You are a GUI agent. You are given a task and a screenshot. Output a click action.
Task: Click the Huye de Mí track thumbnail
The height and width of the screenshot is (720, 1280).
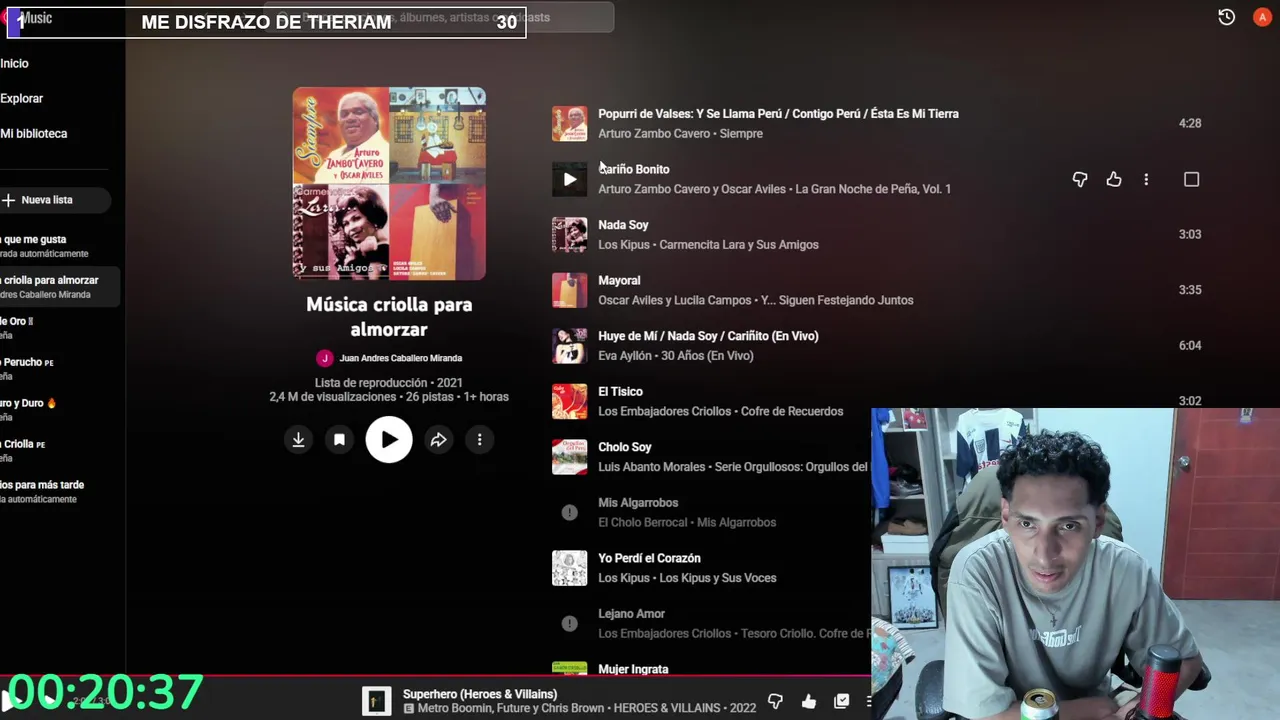coord(569,346)
